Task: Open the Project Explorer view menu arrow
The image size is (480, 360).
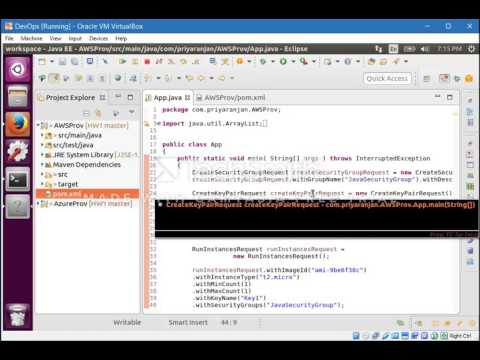Action: (x=132, y=112)
